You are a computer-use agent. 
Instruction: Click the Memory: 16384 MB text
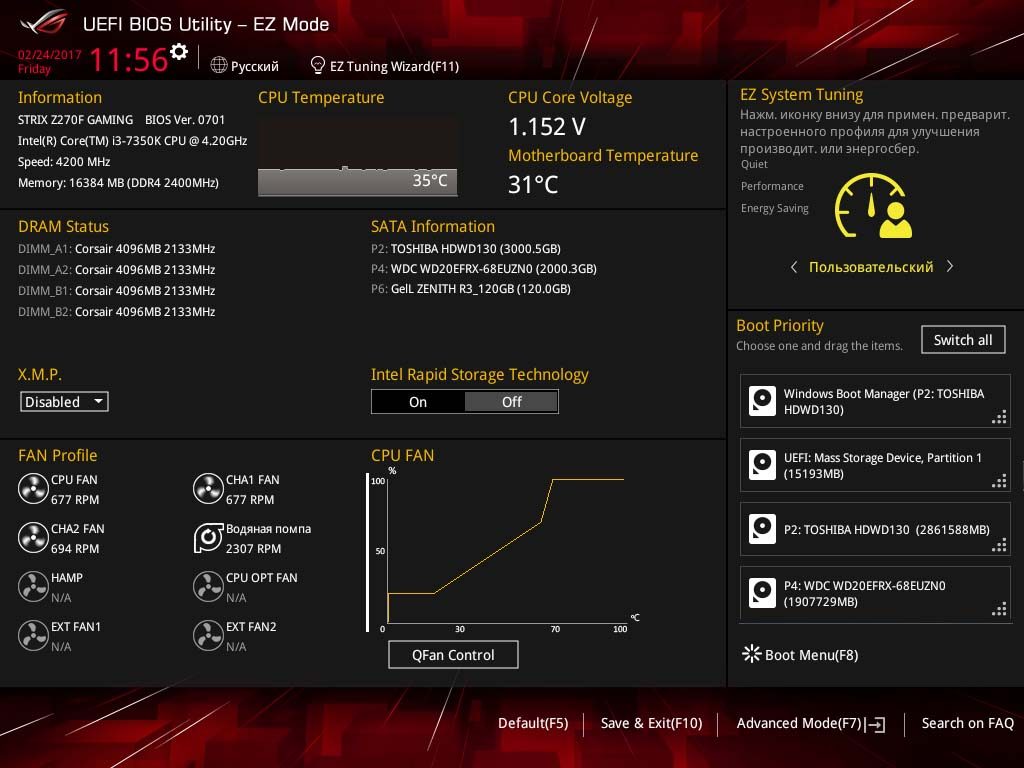pos(118,183)
